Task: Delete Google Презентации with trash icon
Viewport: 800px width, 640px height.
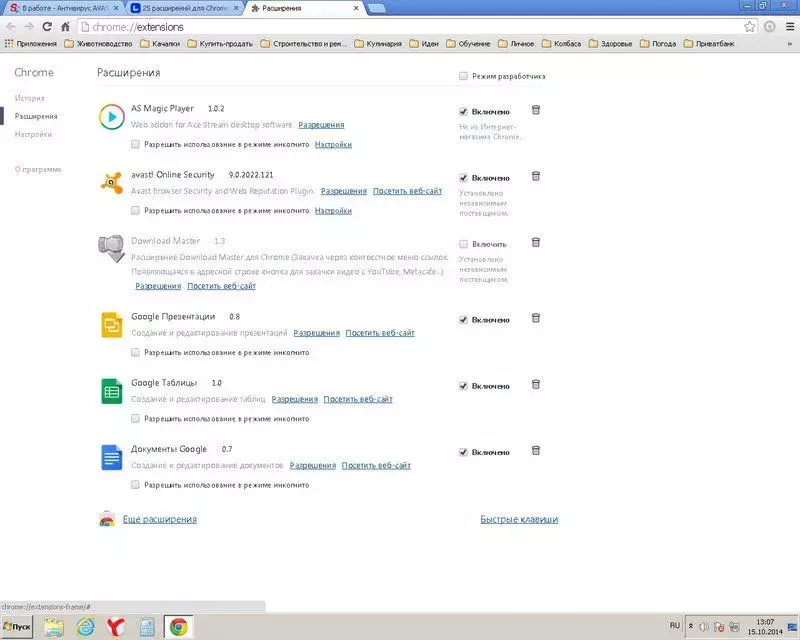Action: 536,318
